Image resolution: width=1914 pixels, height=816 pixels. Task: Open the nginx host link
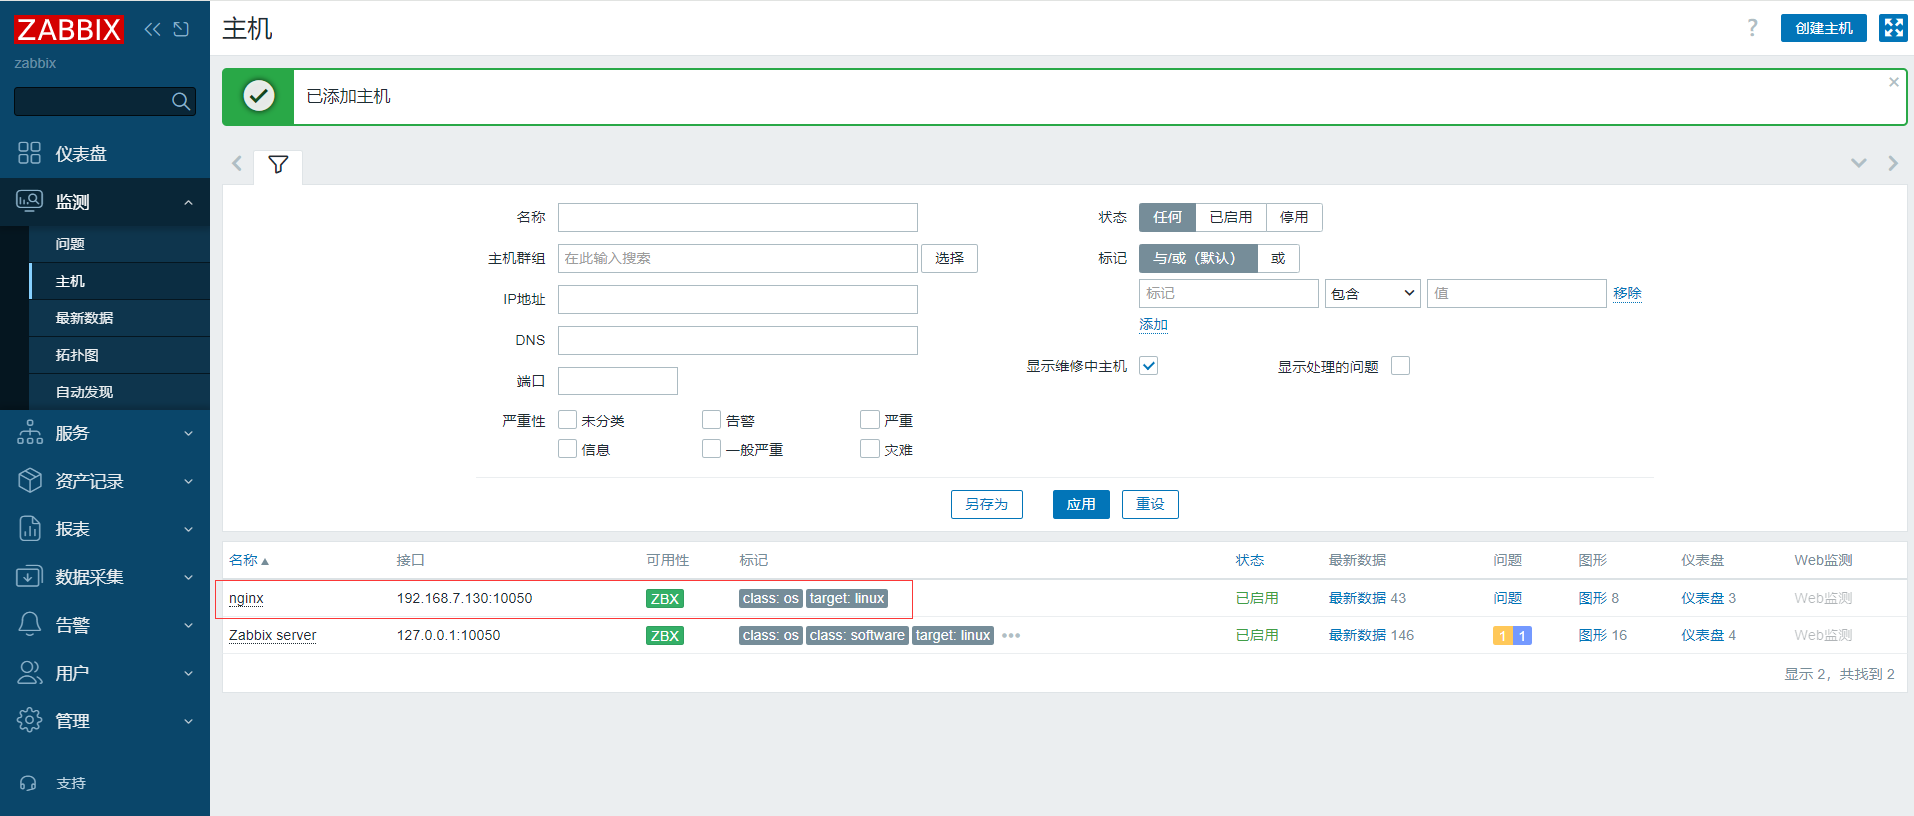click(x=246, y=599)
